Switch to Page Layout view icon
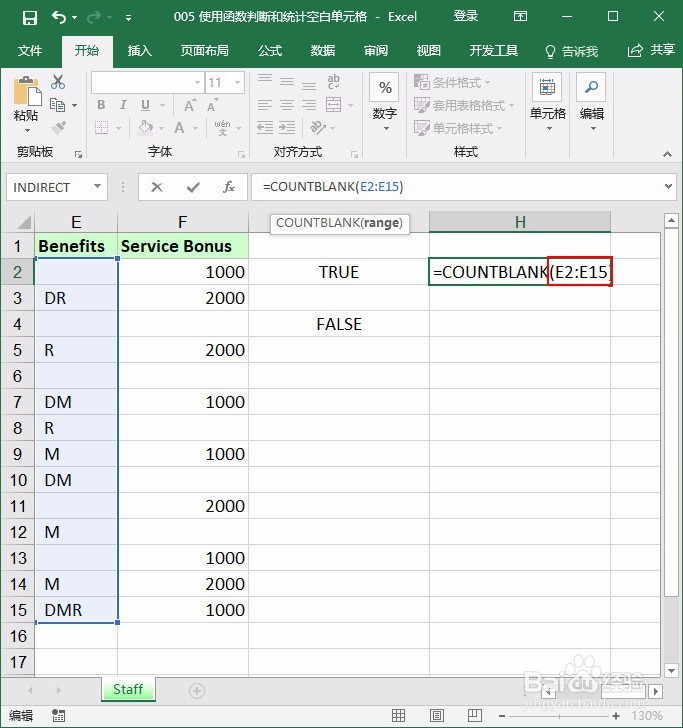683x728 pixels. [x=436, y=715]
